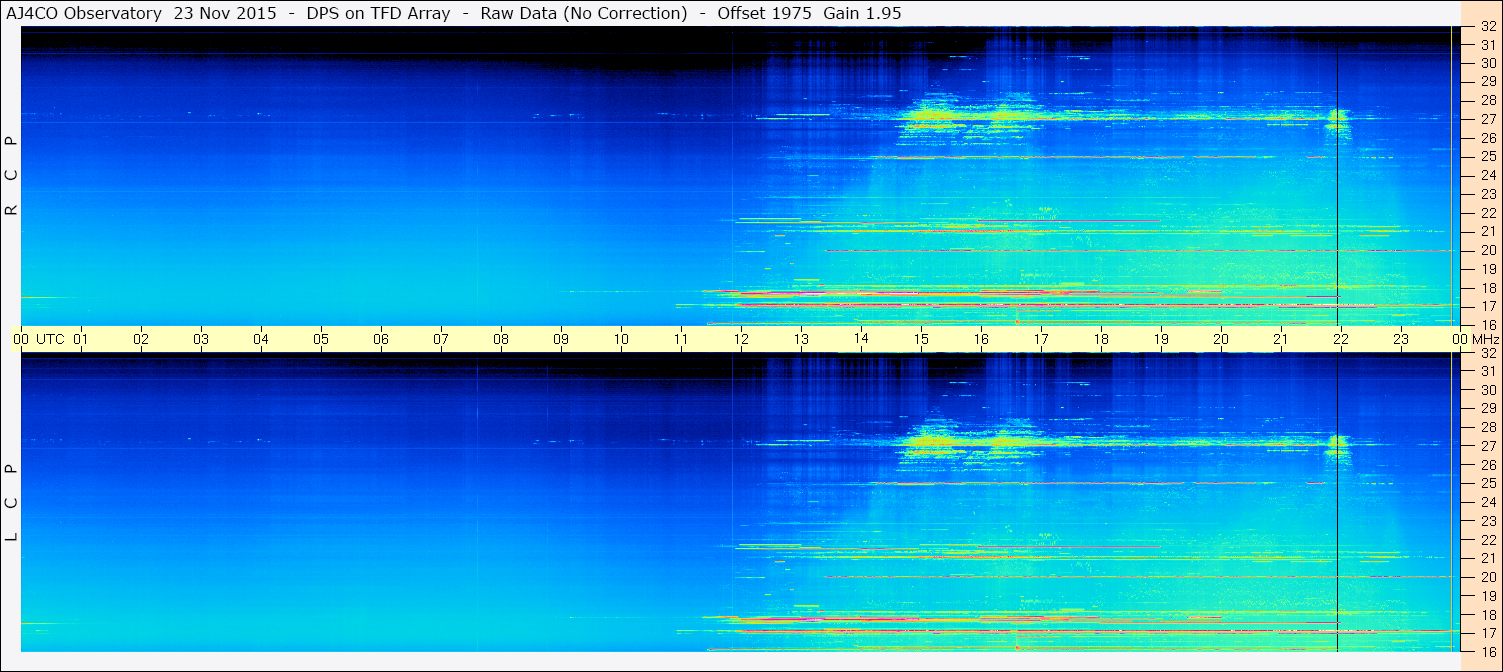
Task: Click the 18 MHz label in LCP panel
Action: [x=1487, y=615]
